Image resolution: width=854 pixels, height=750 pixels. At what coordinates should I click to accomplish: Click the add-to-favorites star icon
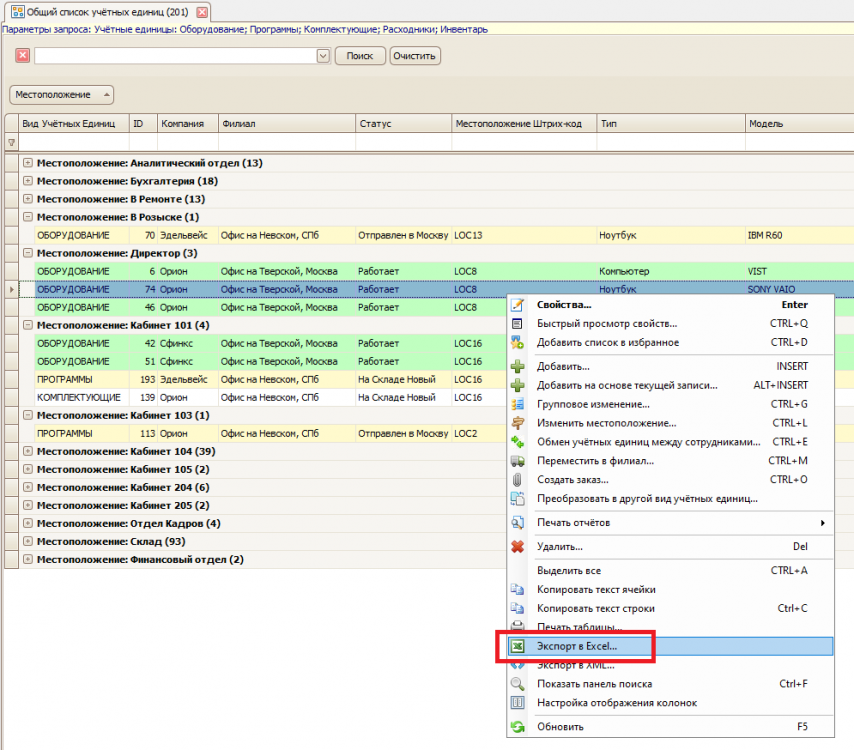click(x=517, y=343)
